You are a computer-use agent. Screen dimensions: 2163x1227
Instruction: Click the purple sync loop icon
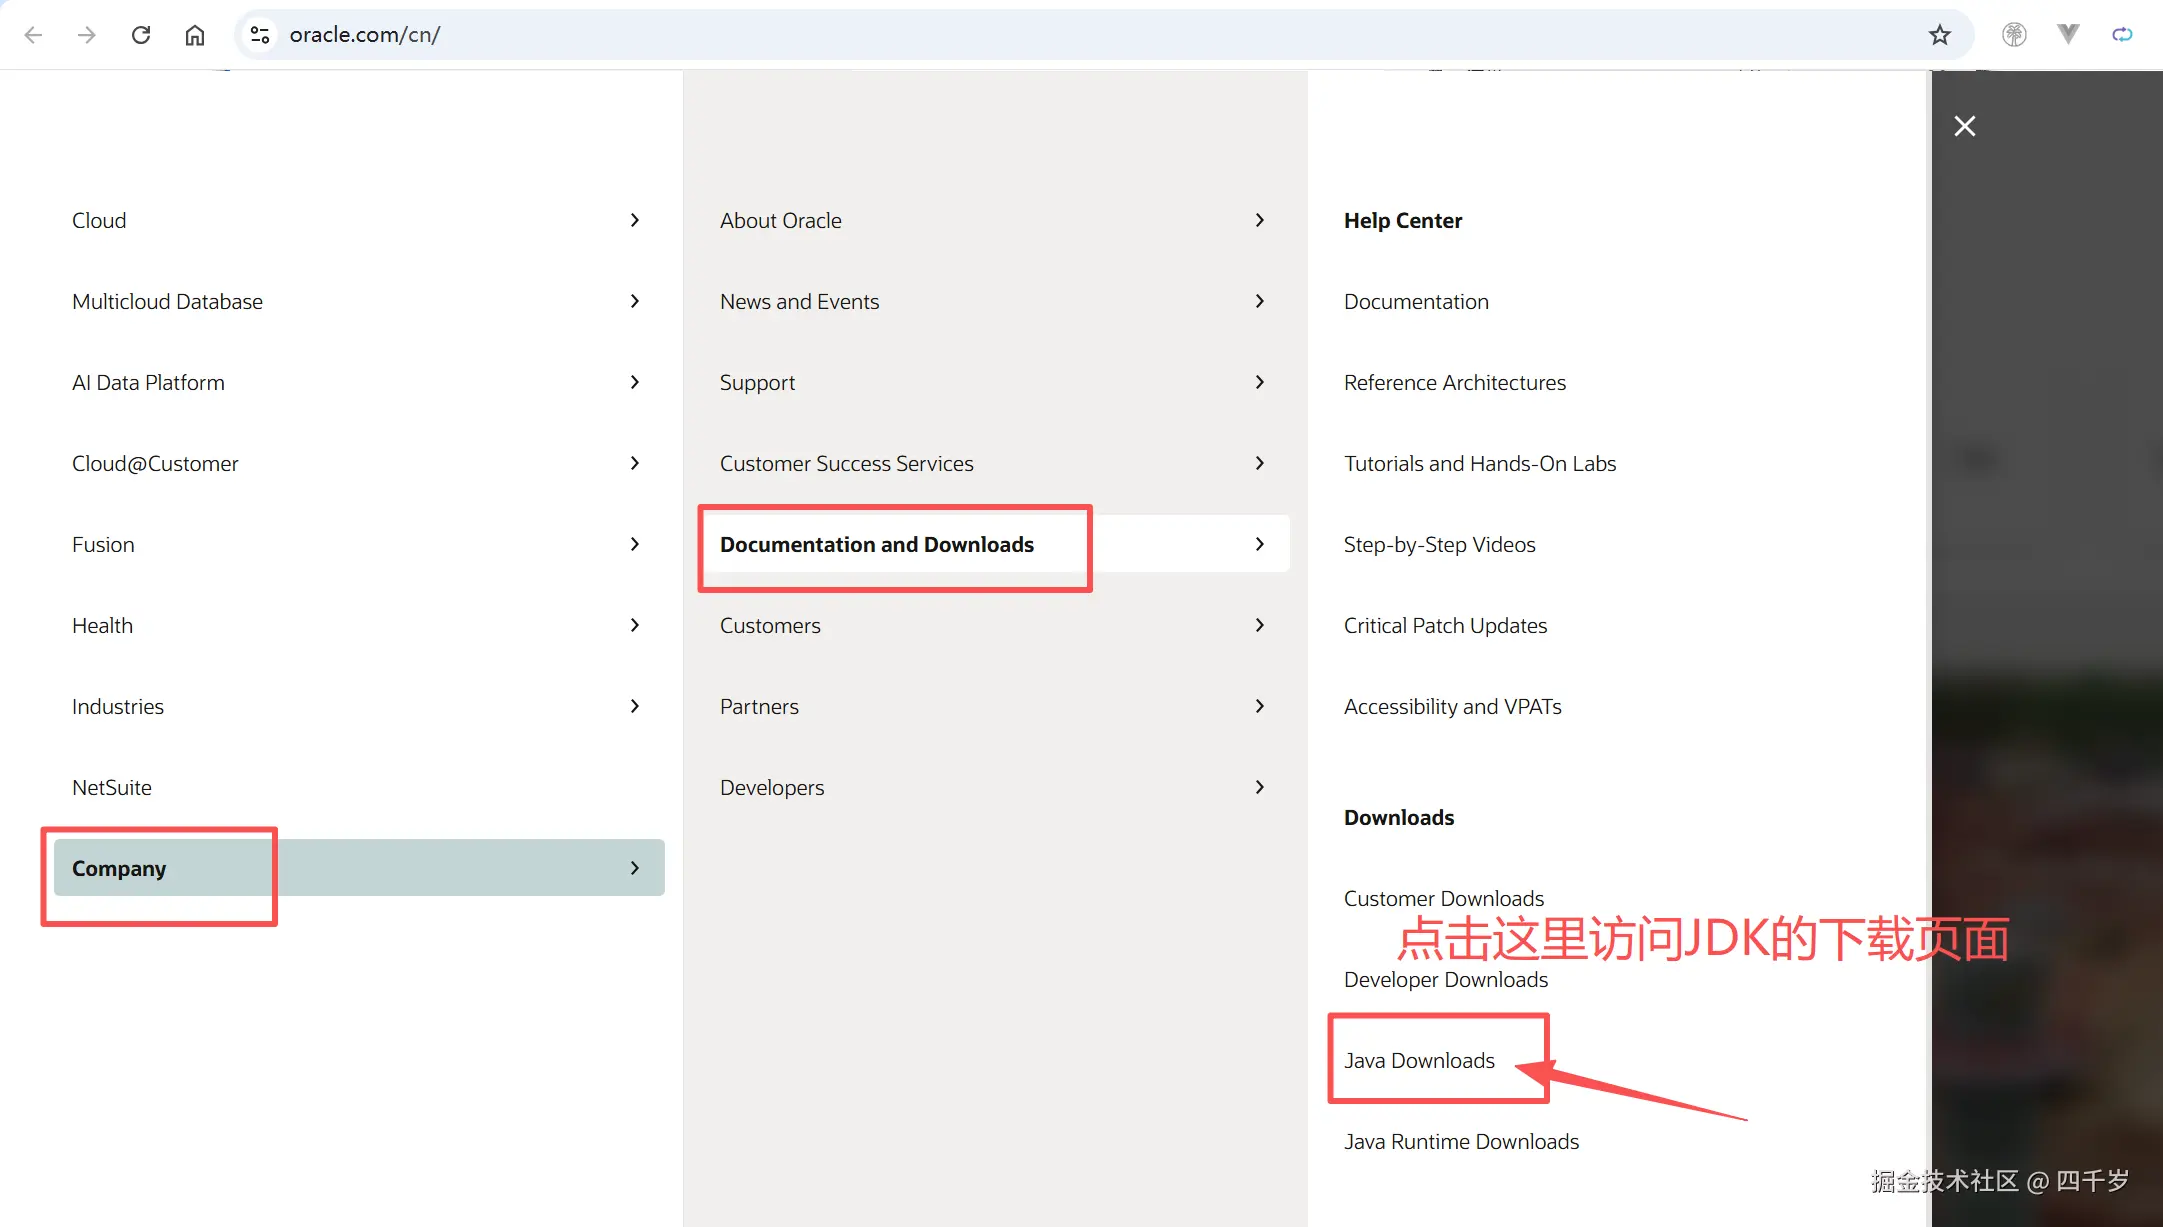tap(2121, 33)
